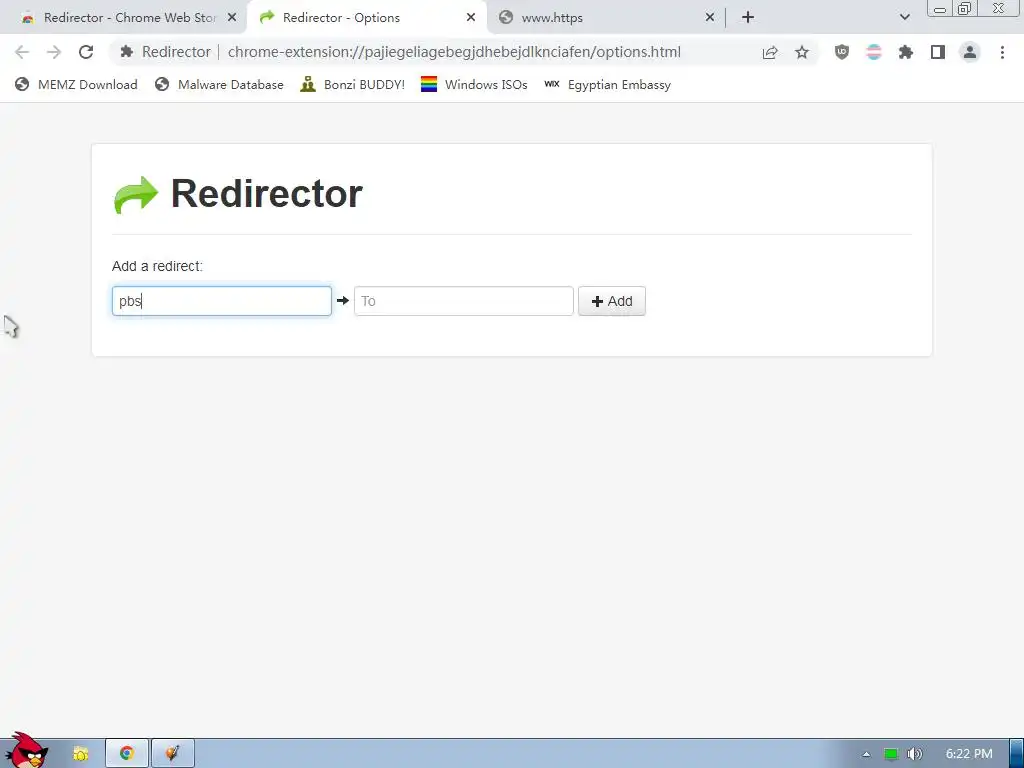Click the browser forward arrow
The width and height of the screenshot is (1024, 768).
point(54,52)
